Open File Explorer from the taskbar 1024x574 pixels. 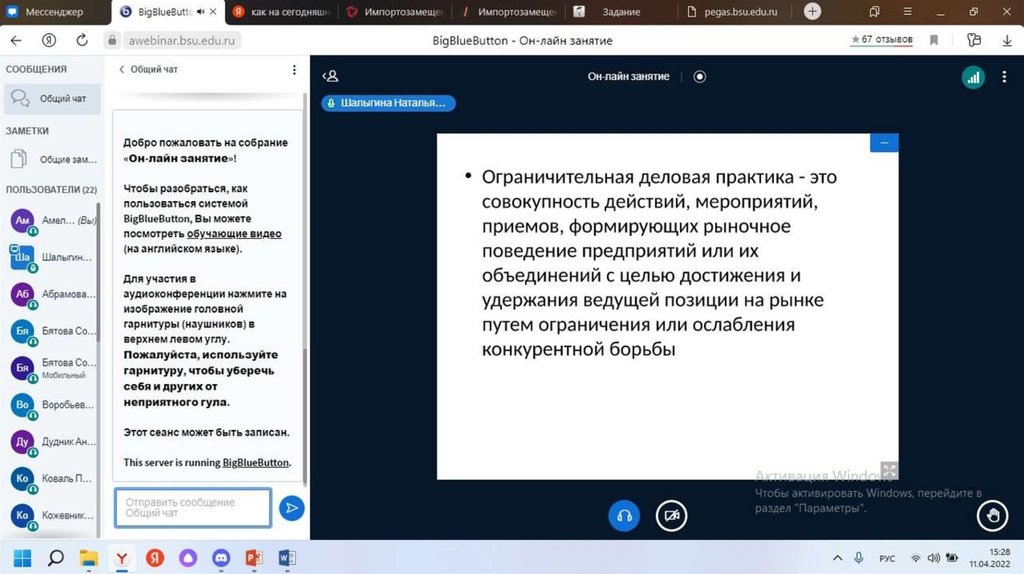[89, 558]
